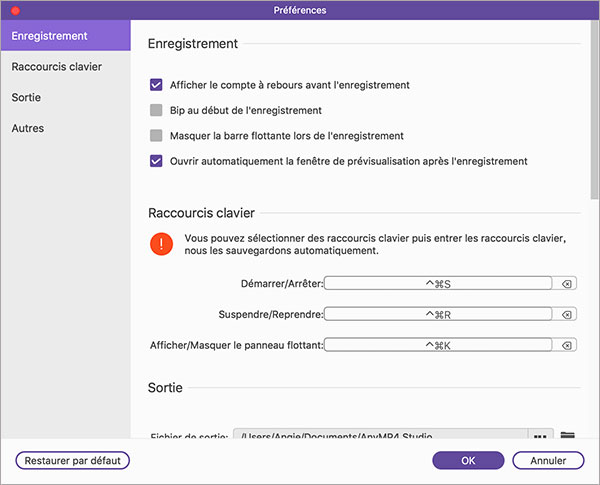
Task: Enable Masquer la barre flottante checkbox
Action: pyautogui.click(x=156, y=136)
